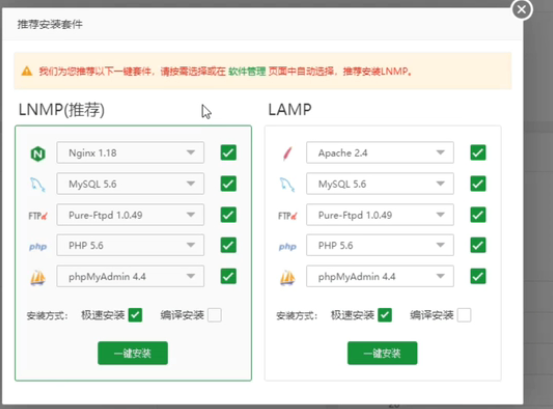Click the LNMP(推荐) heading

point(61,110)
